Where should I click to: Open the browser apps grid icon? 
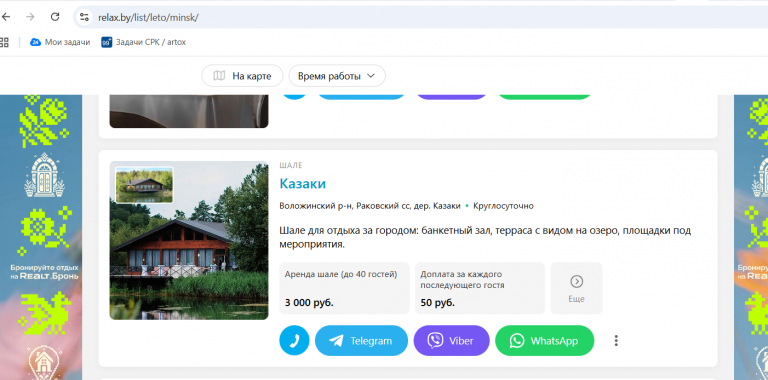tap(4, 42)
